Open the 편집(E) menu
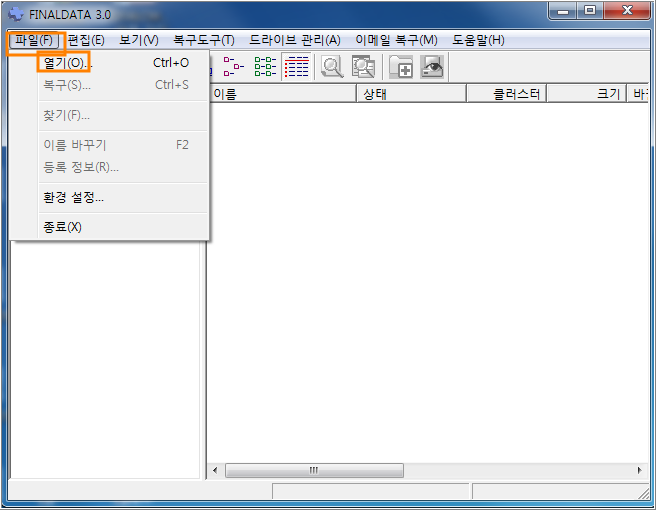 pyautogui.click(x=86, y=41)
